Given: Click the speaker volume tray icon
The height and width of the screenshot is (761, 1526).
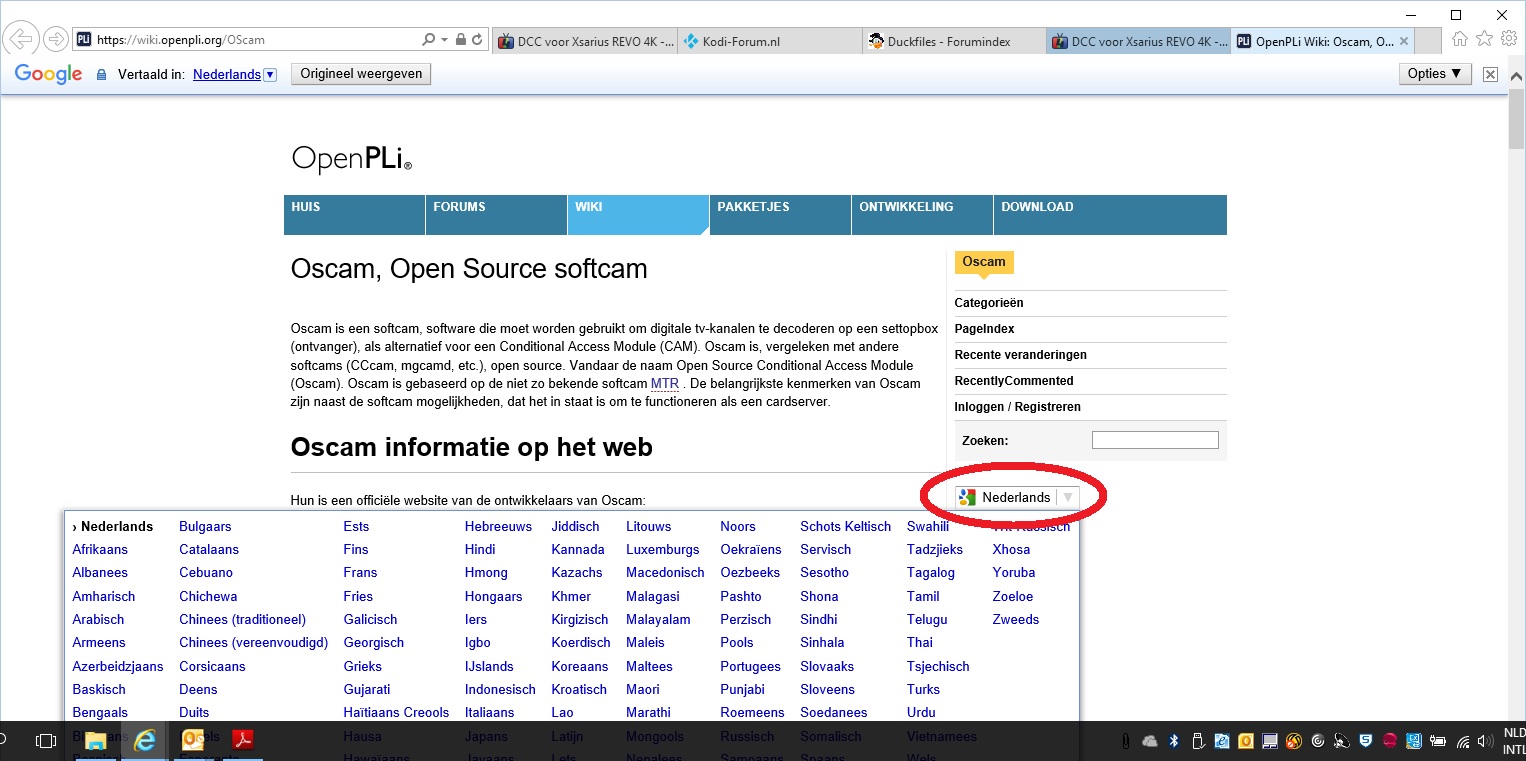Looking at the screenshot, I should [1487, 741].
